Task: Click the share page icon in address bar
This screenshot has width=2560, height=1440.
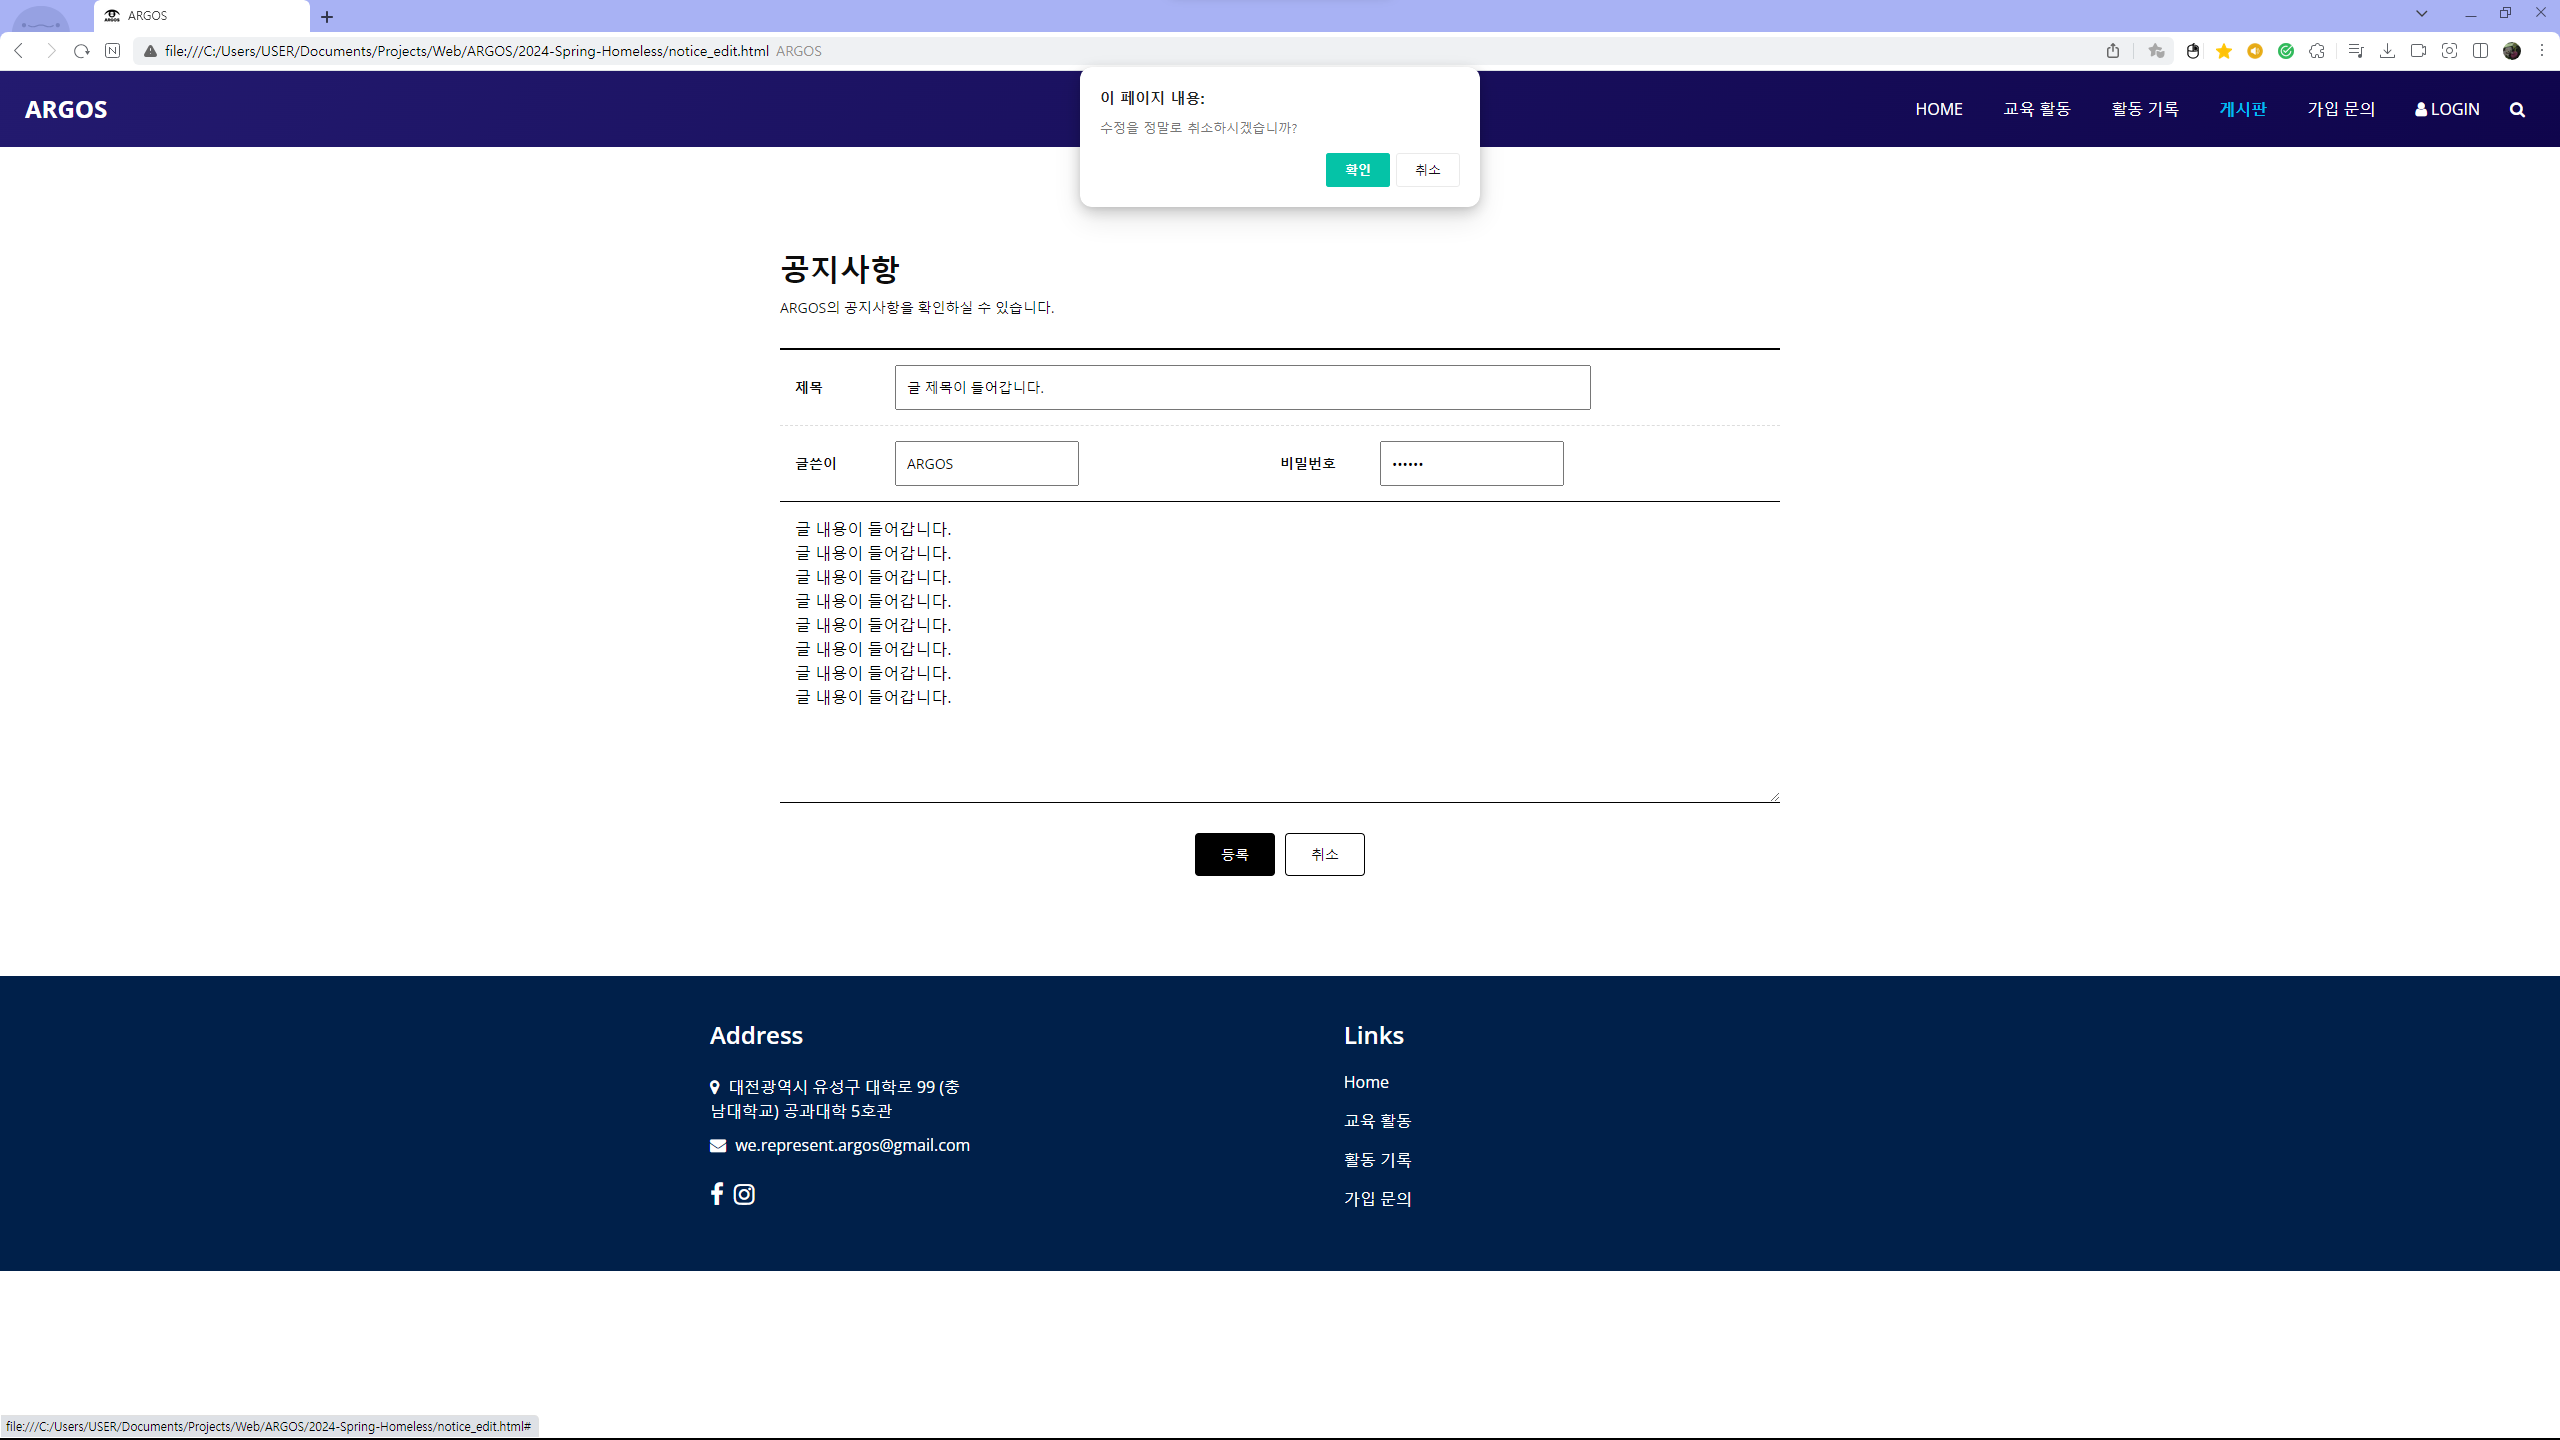Action: [x=2113, y=51]
